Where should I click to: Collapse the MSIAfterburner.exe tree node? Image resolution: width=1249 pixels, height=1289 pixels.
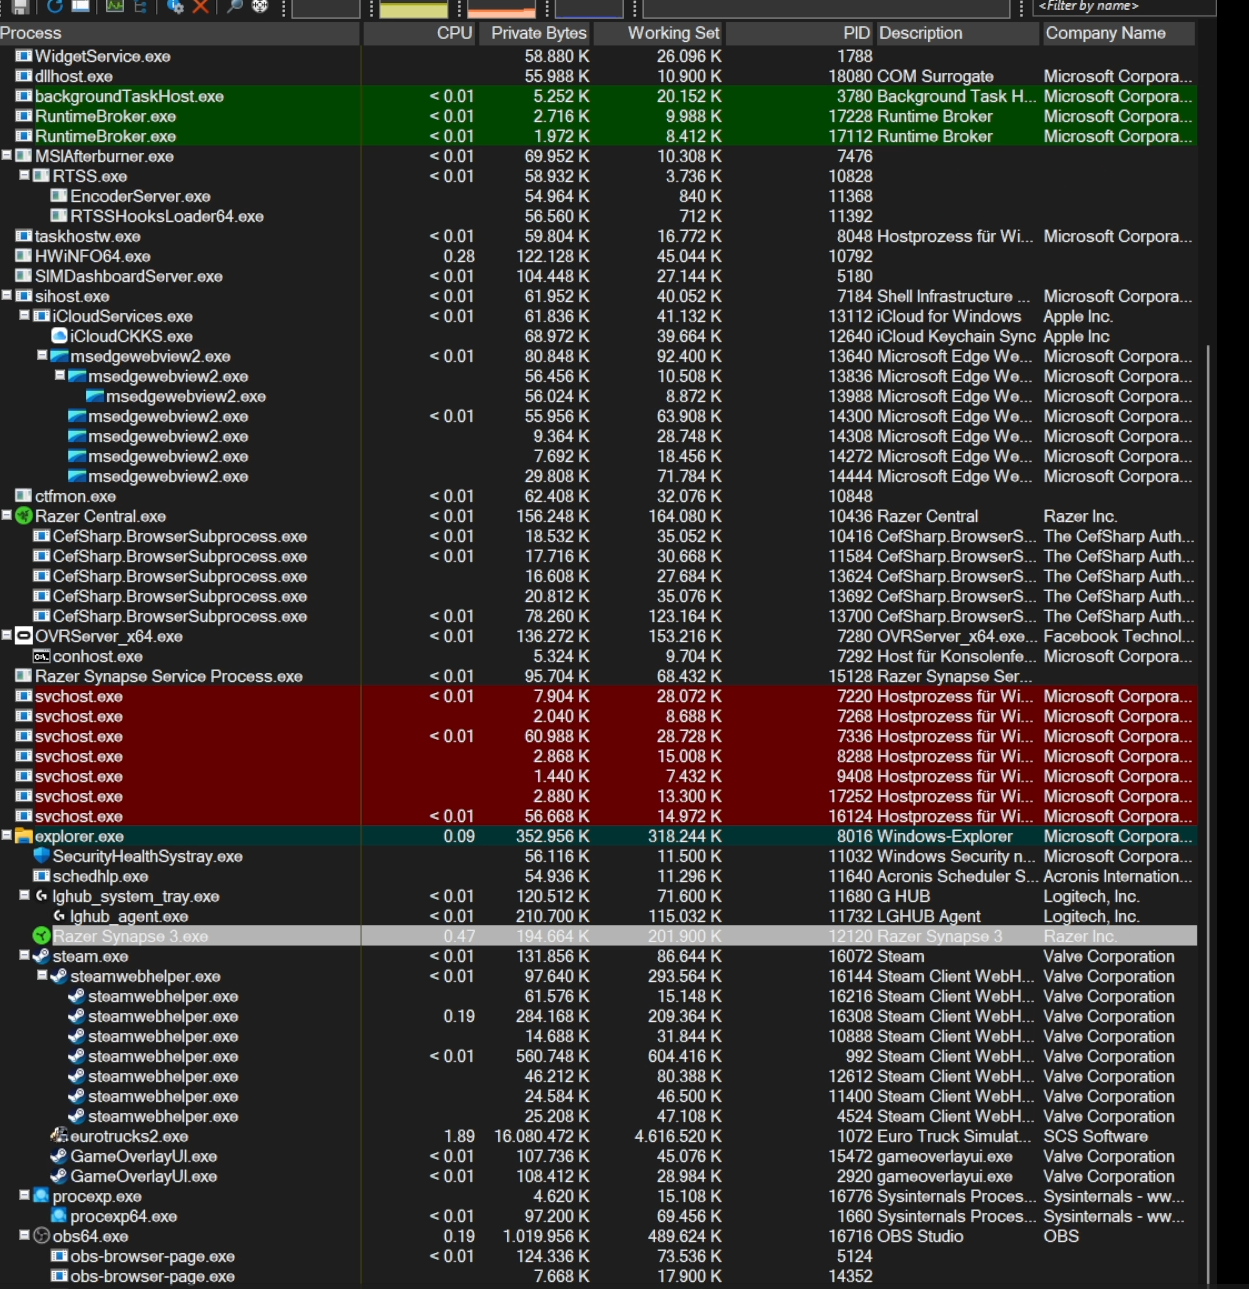[x=6, y=155]
